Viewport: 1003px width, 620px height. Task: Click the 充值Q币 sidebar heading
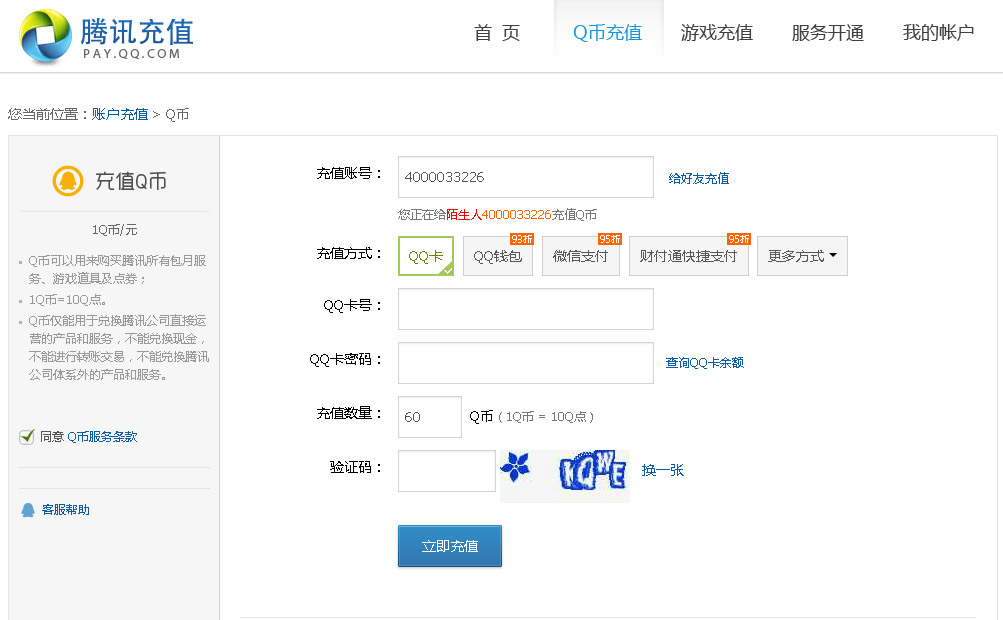[x=130, y=181]
